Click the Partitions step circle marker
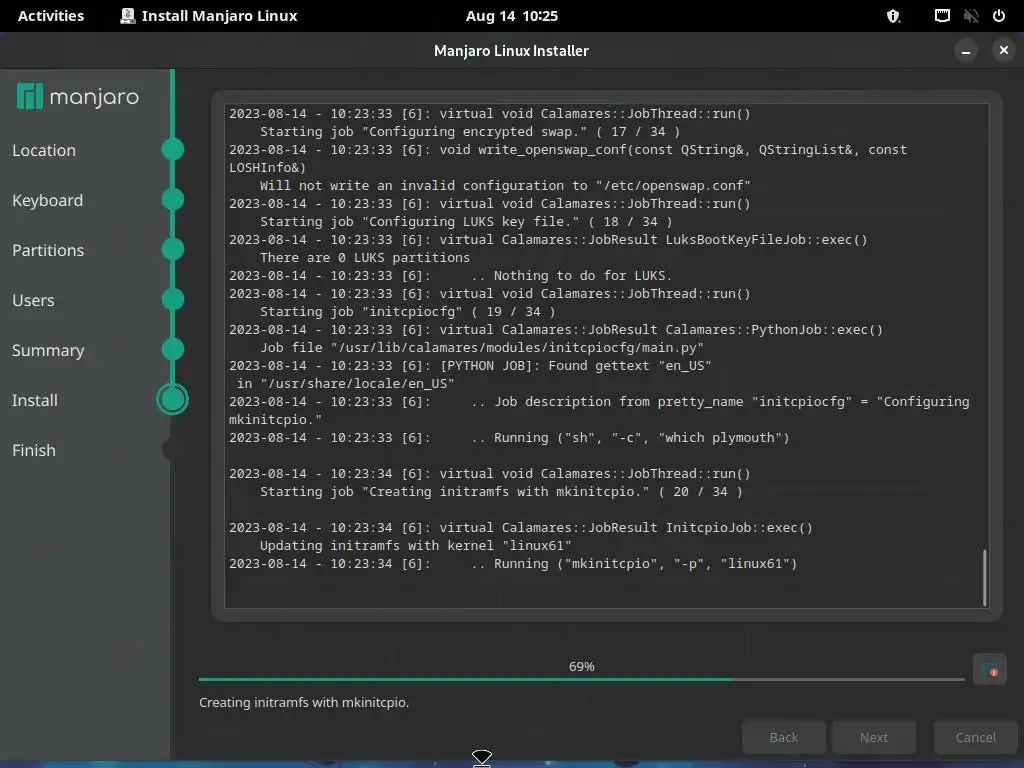This screenshot has height=768, width=1024. point(172,249)
